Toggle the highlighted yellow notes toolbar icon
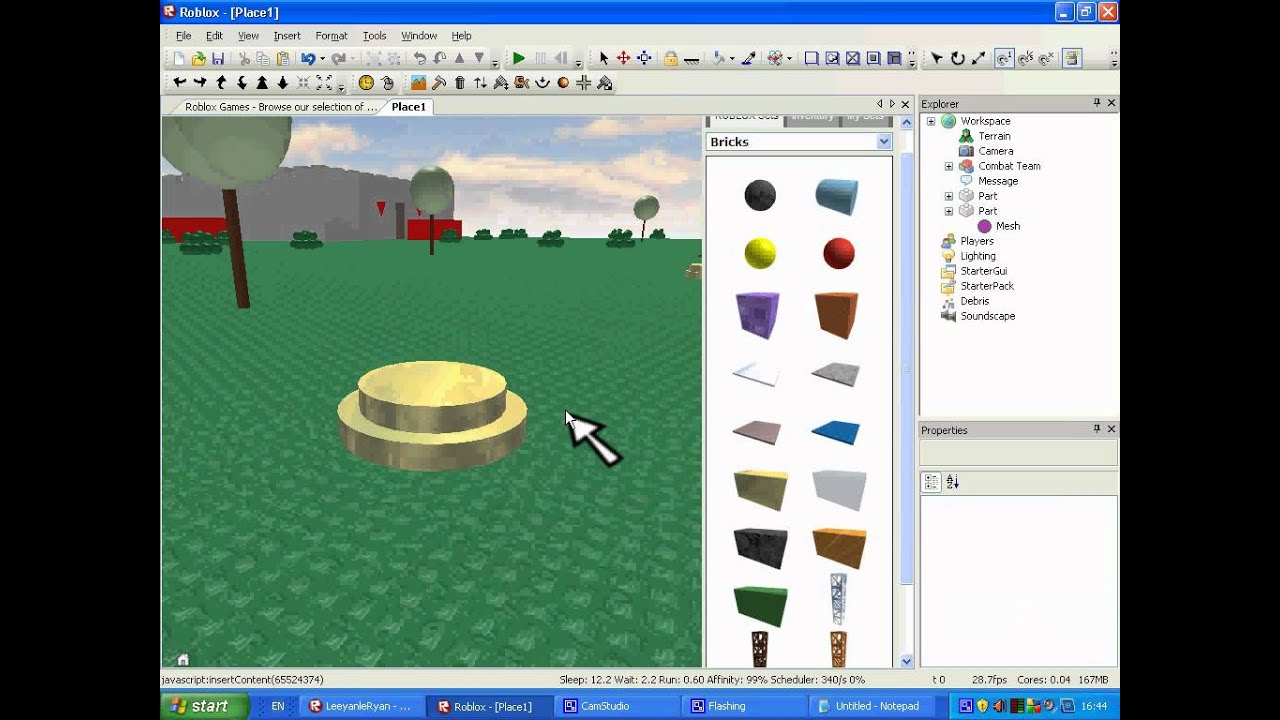The height and width of the screenshot is (720, 1280). coord(1072,59)
